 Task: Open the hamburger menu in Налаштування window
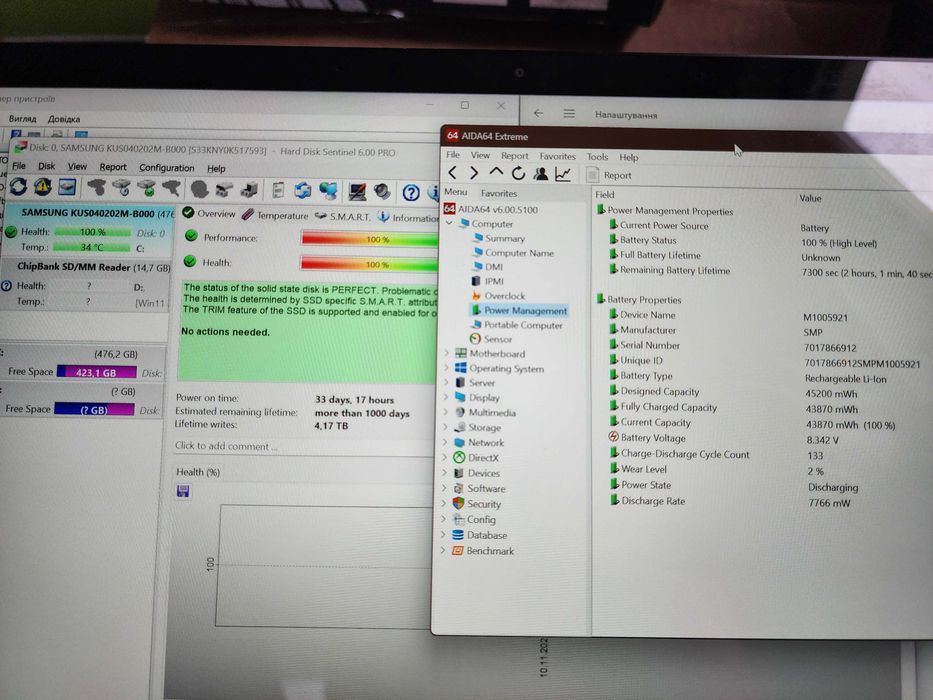click(x=569, y=113)
